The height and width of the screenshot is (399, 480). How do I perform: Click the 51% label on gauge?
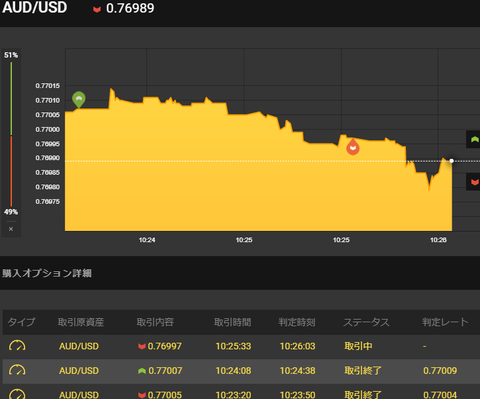pyautogui.click(x=11, y=55)
